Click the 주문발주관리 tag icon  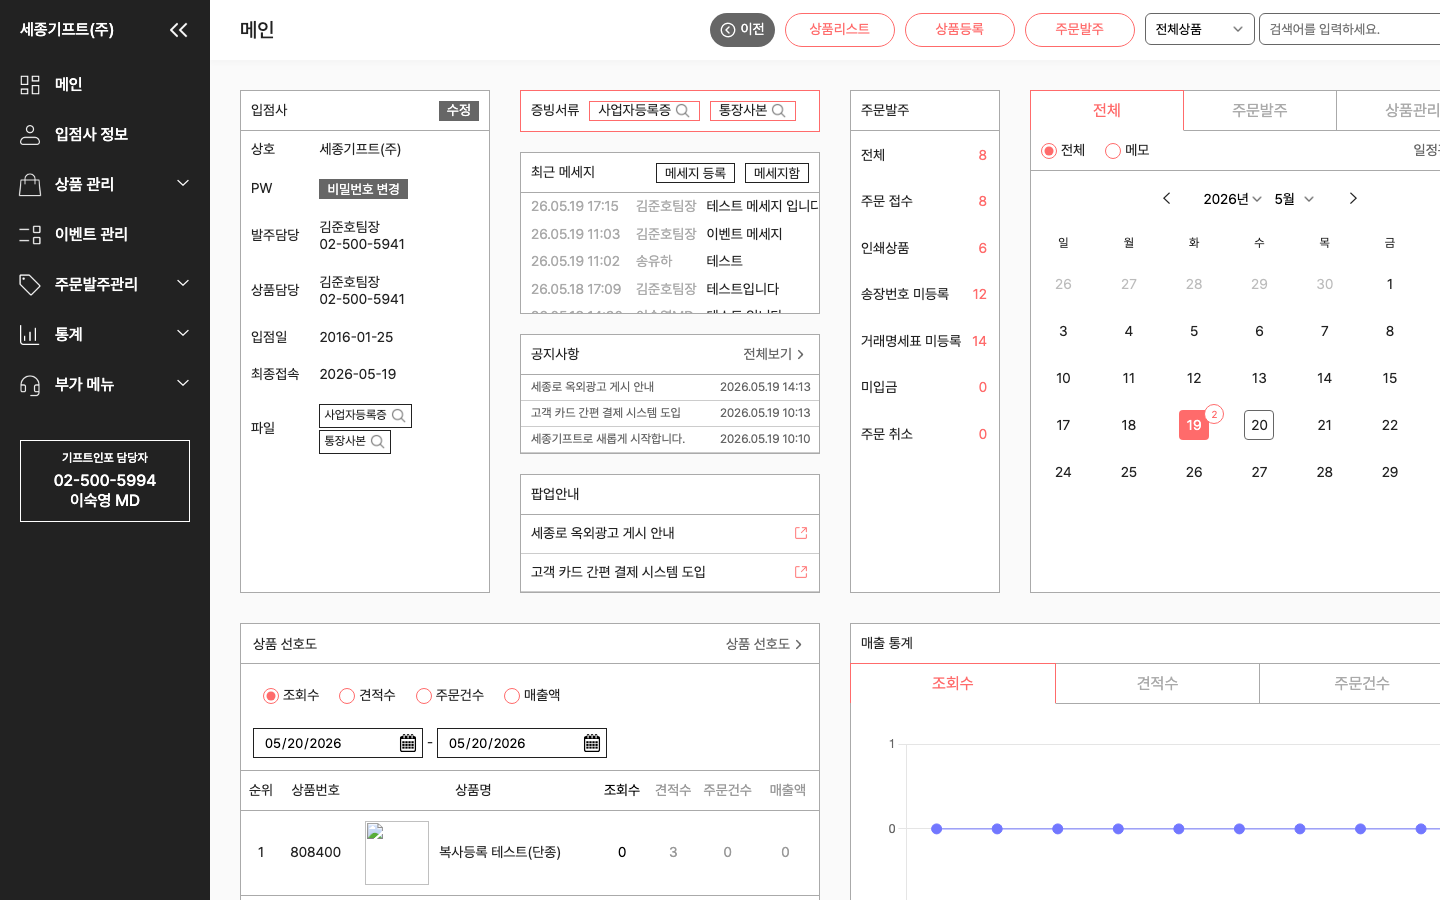tap(30, 285)
